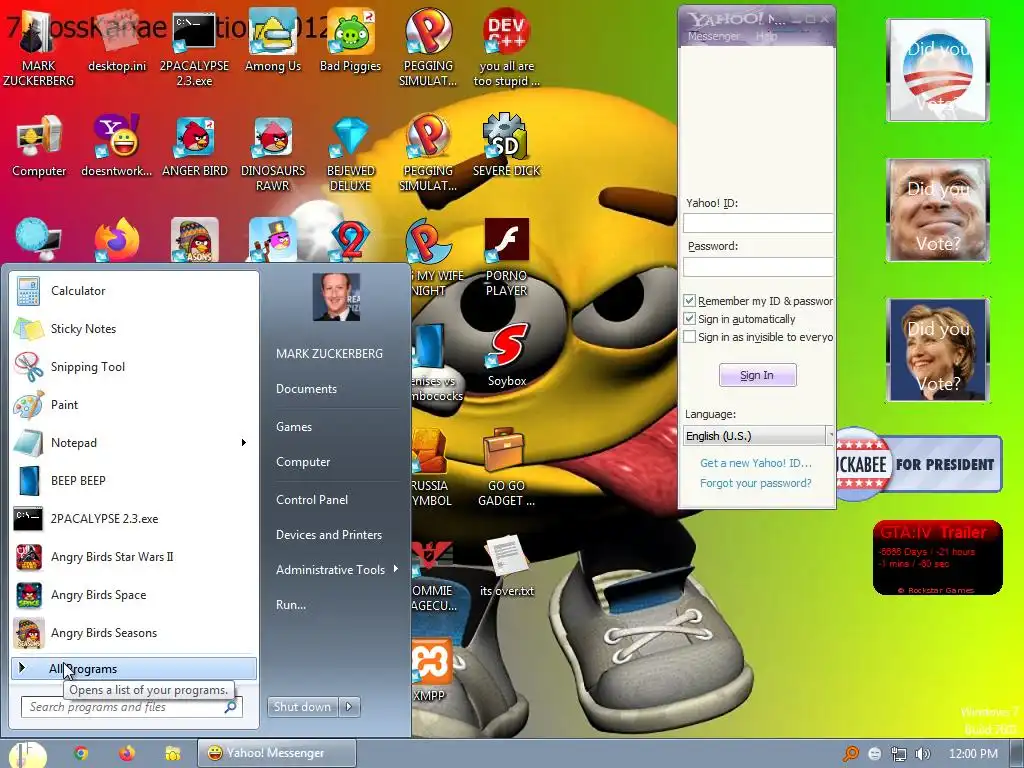The image size is (1024, 768).
Task: Click the Firefox desktop icon
Action: [117, 240]
